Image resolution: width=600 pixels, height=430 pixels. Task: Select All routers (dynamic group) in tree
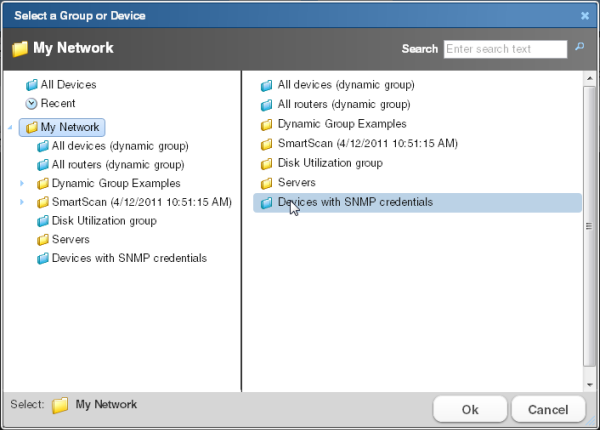click(118, 165)
